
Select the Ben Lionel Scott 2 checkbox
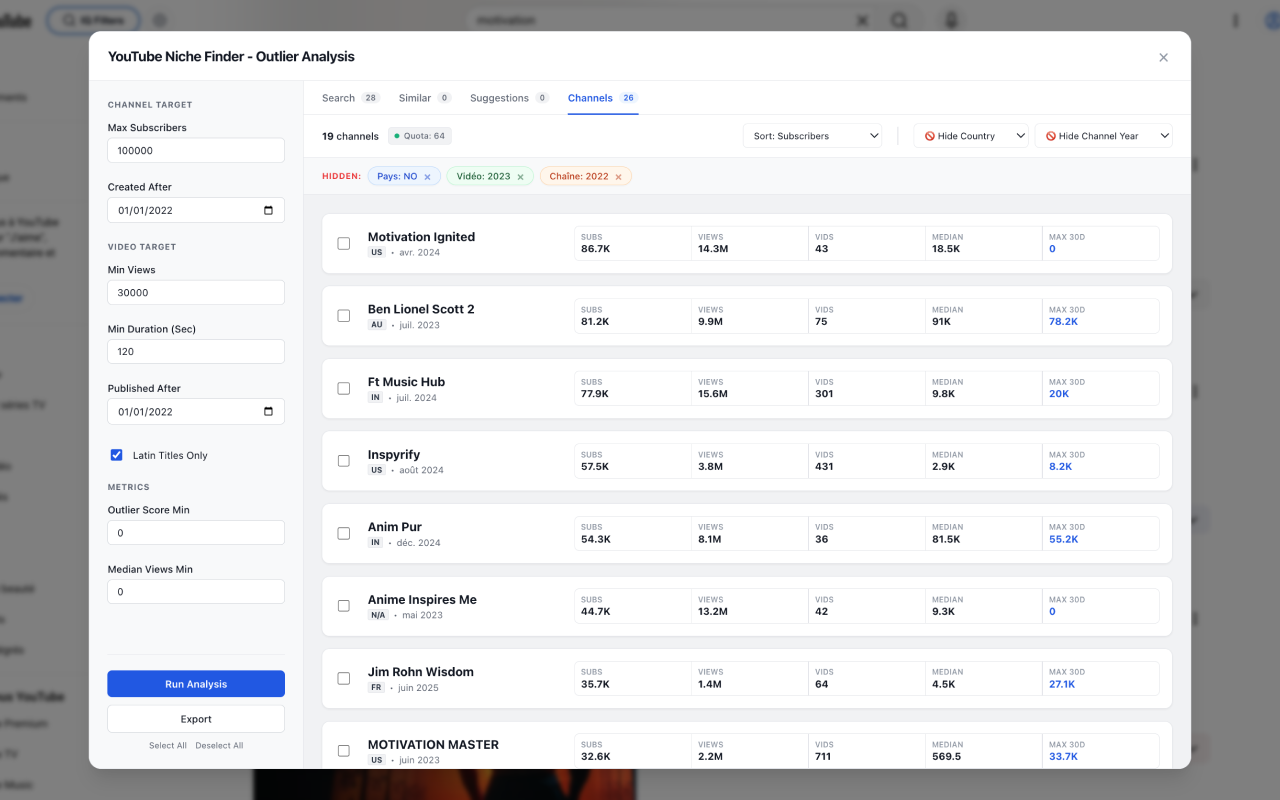(344, 316)
